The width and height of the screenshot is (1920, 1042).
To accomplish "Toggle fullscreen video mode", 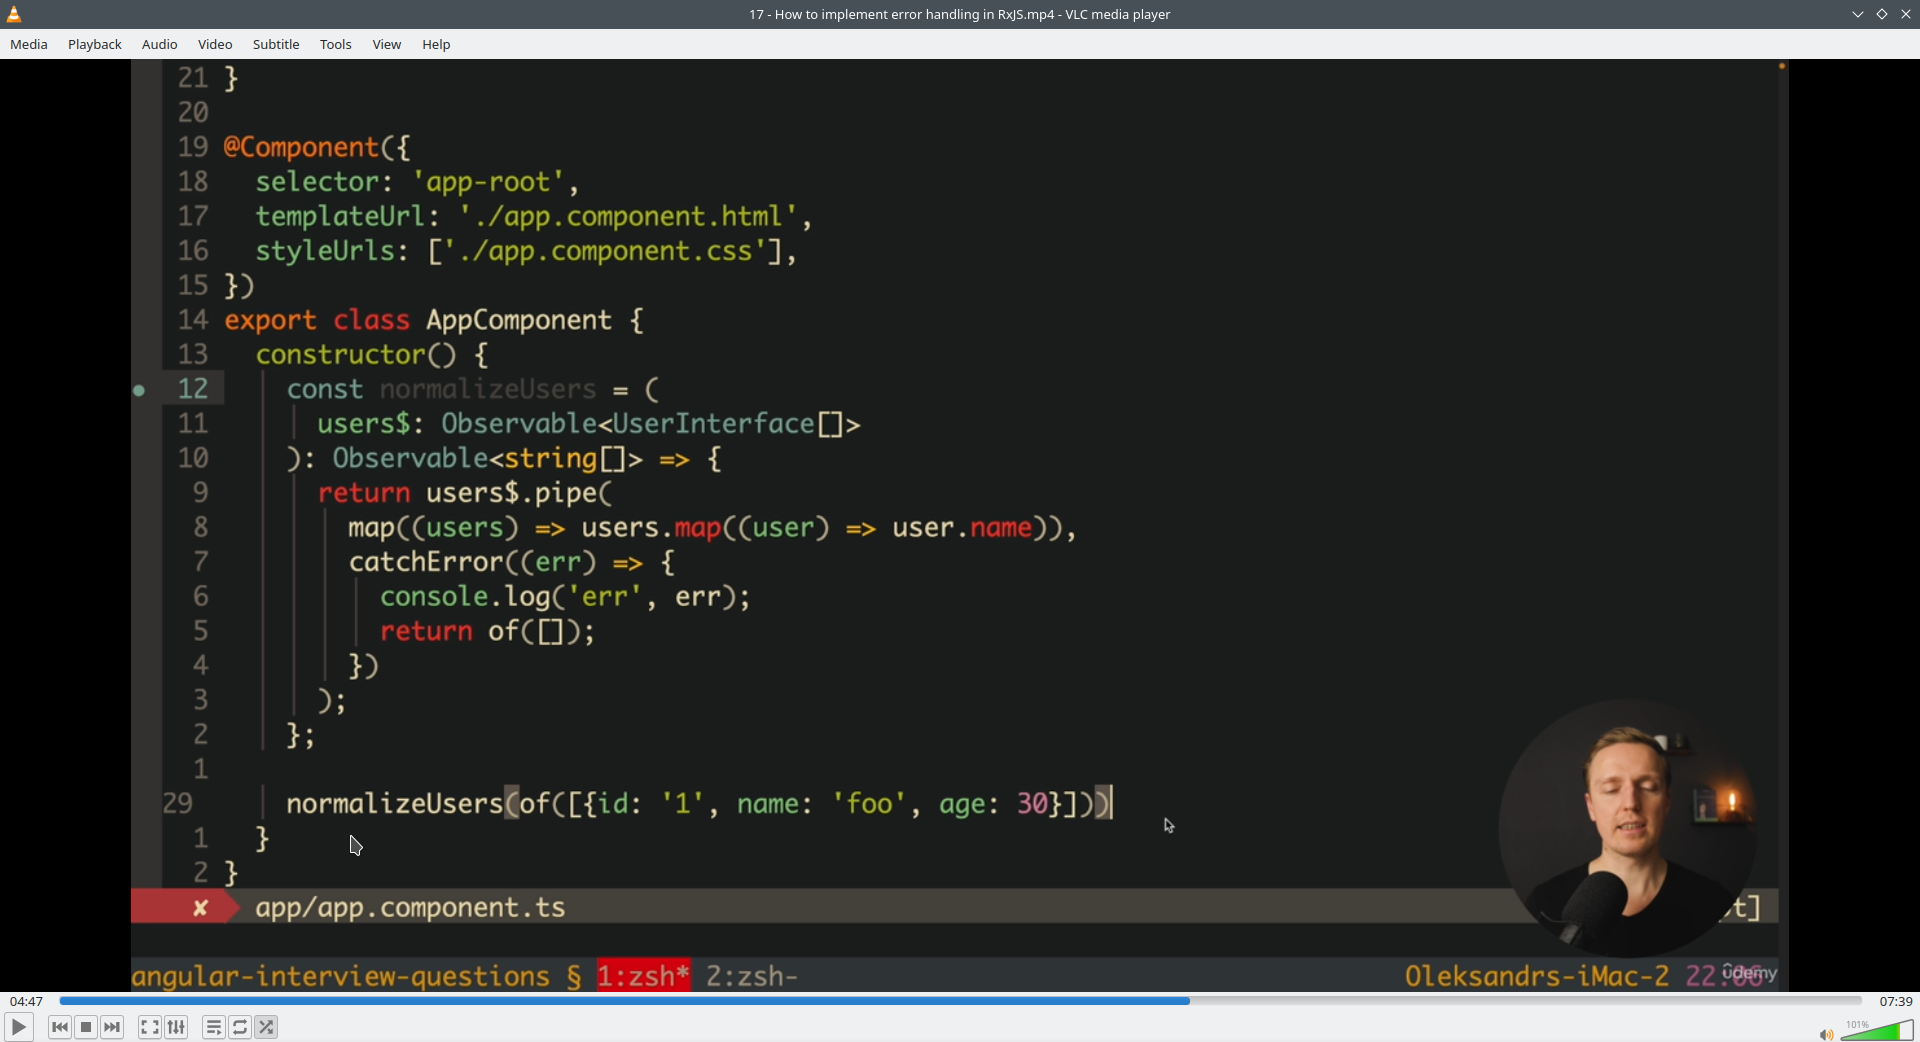I will pos(150,1027).
